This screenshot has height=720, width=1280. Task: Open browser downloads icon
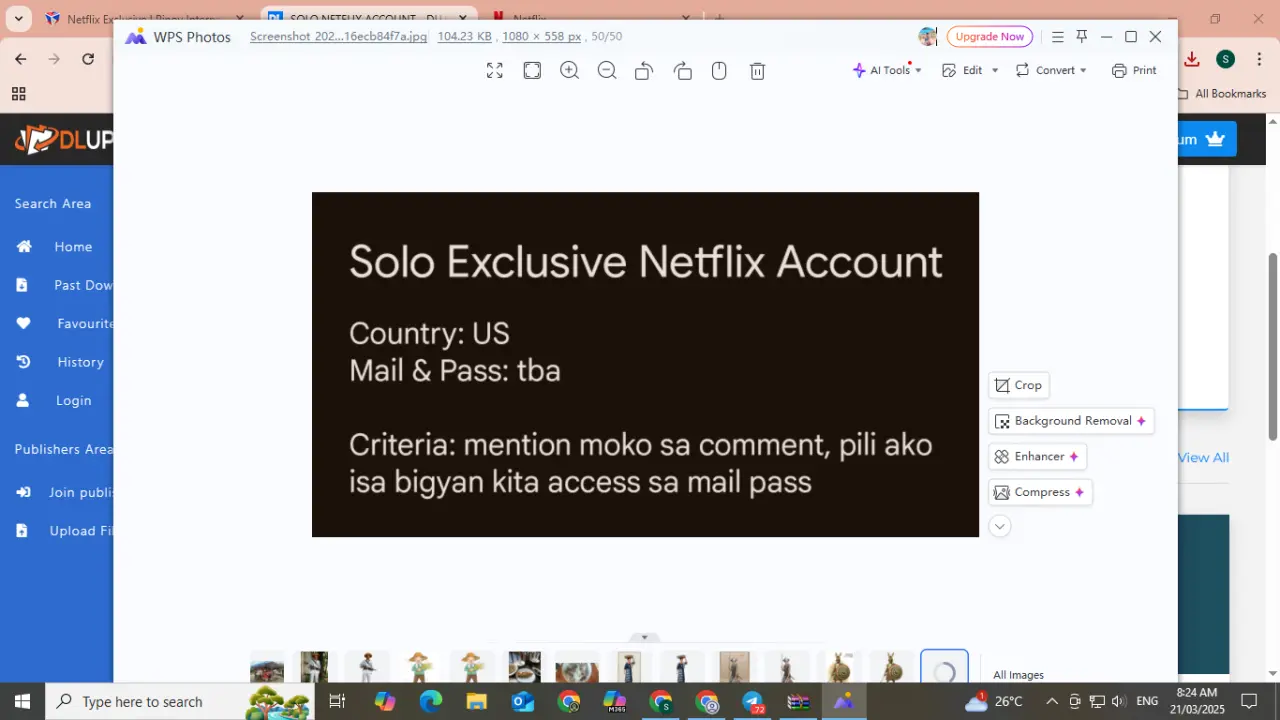click(x=1192, y=59)
